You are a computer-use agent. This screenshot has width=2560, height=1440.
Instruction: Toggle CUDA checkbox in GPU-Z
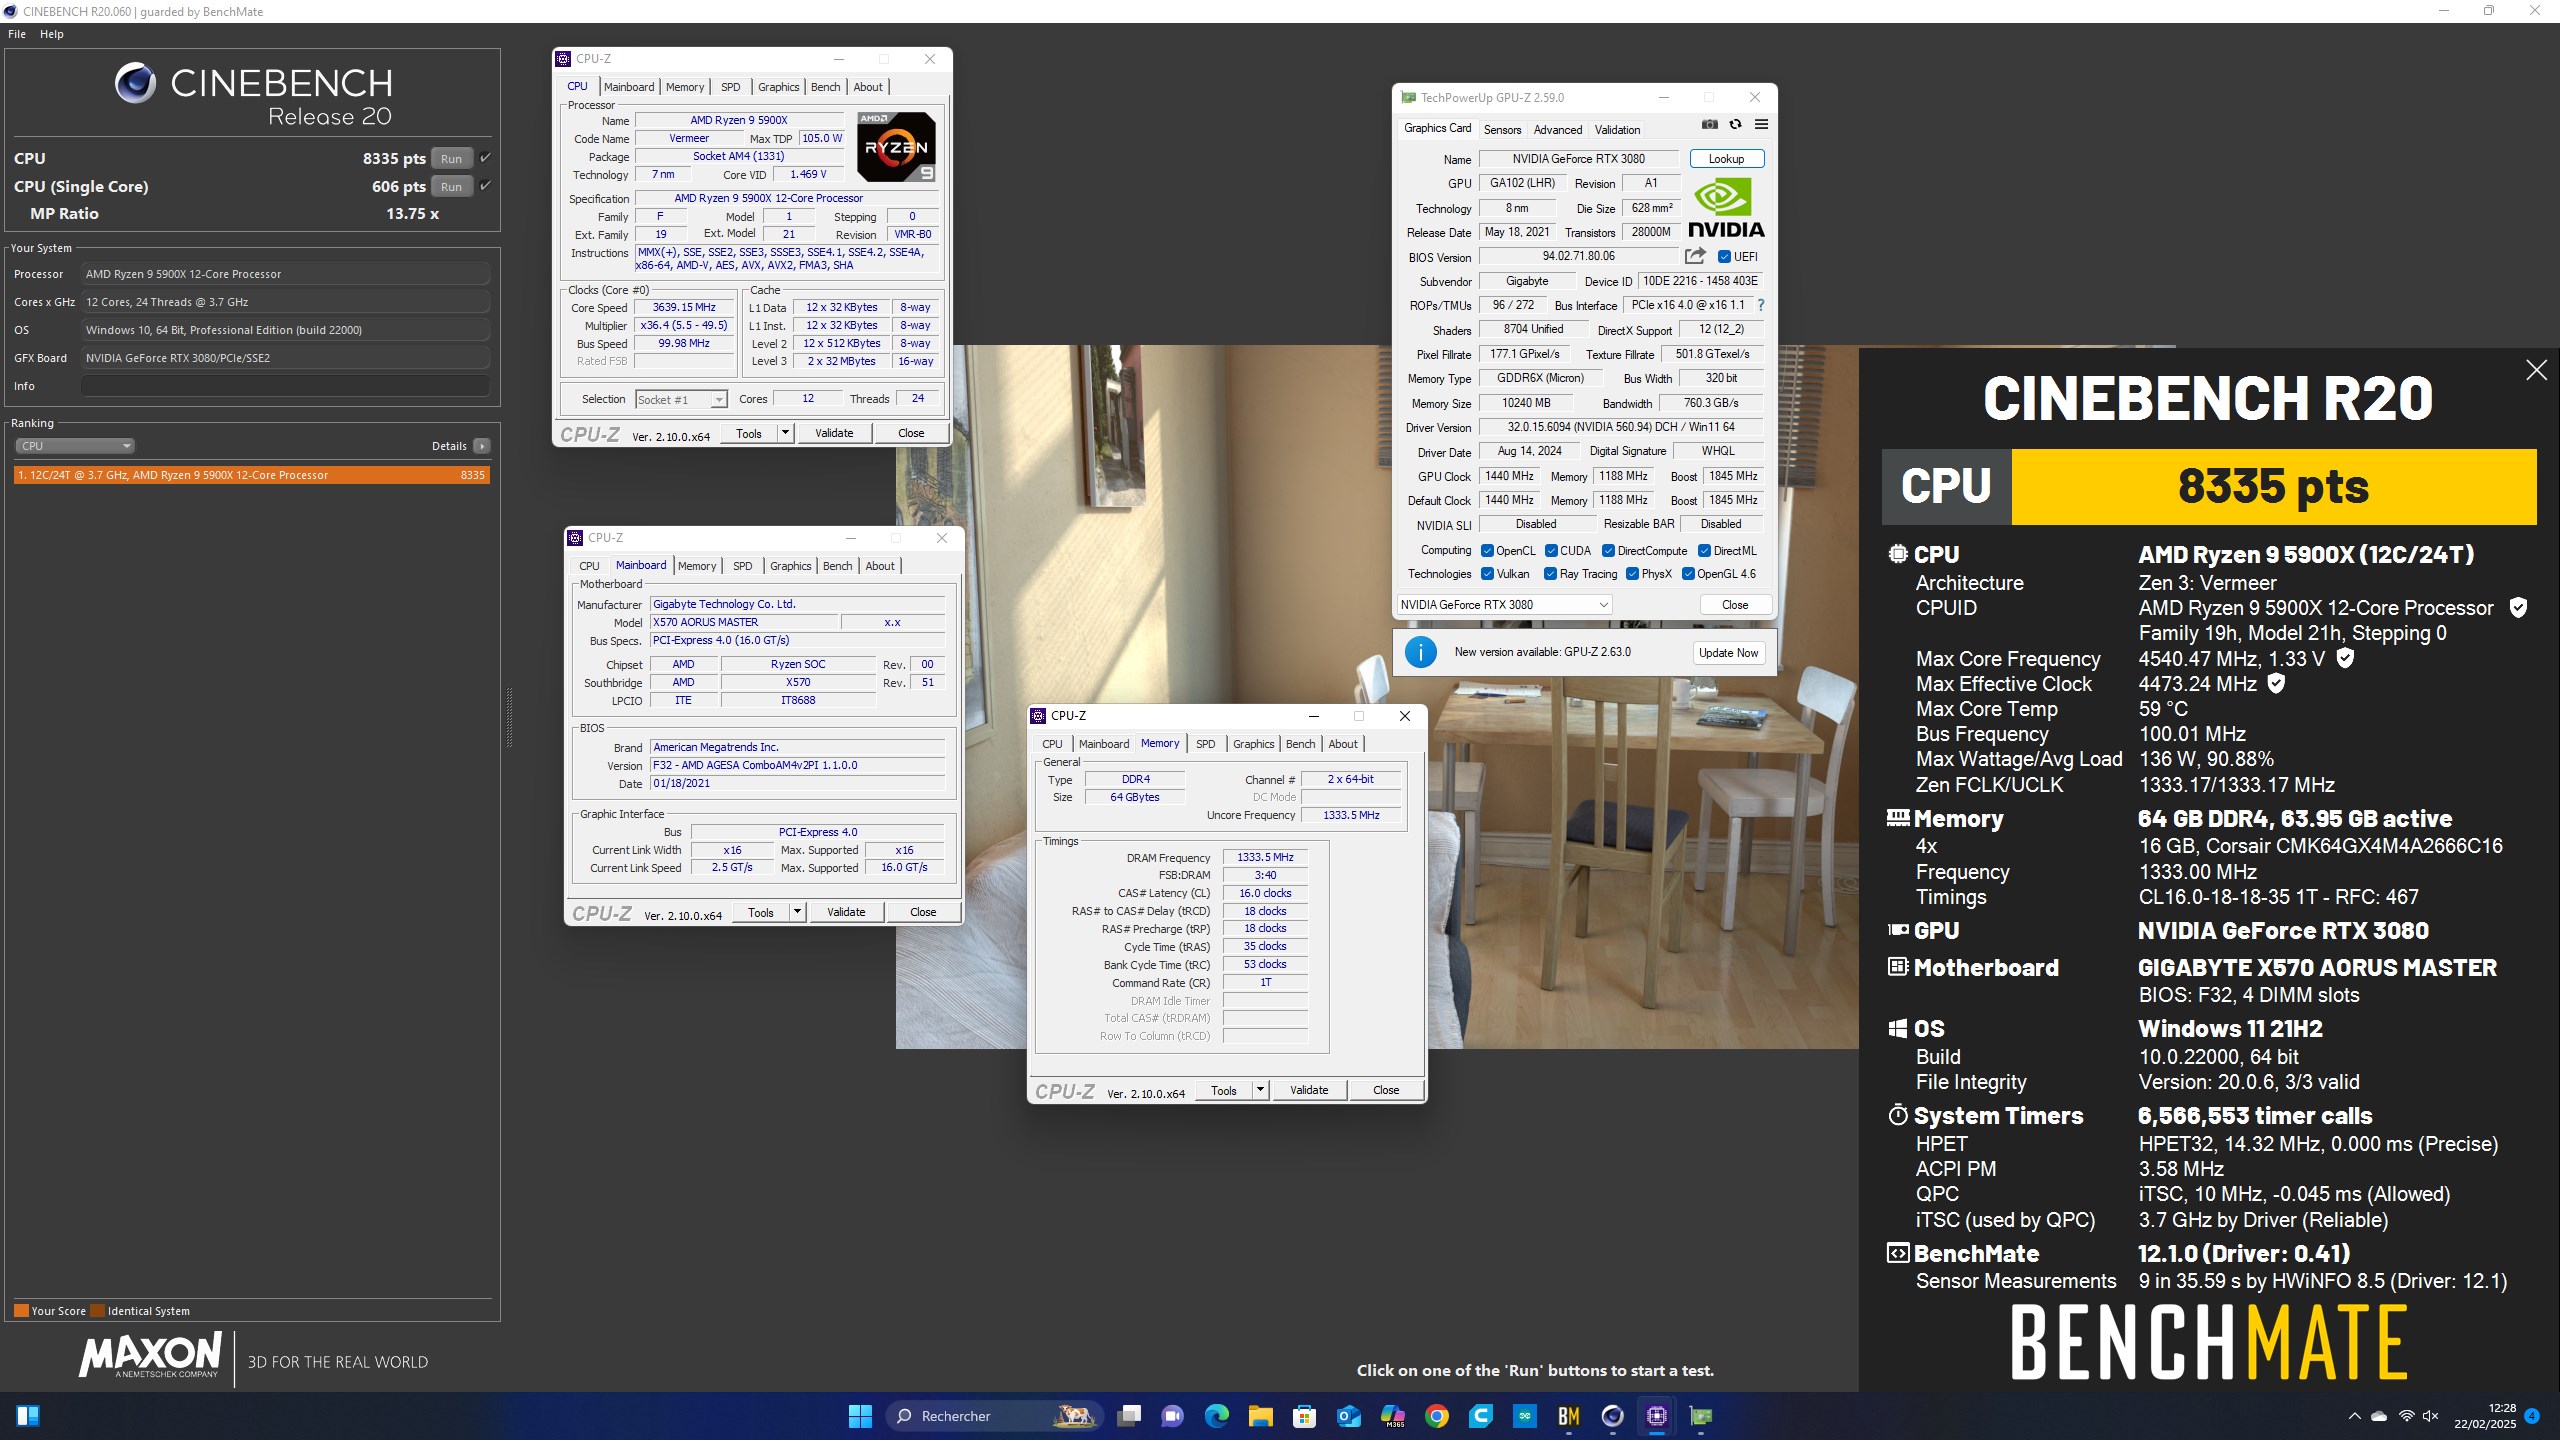tap(1551, 551)
